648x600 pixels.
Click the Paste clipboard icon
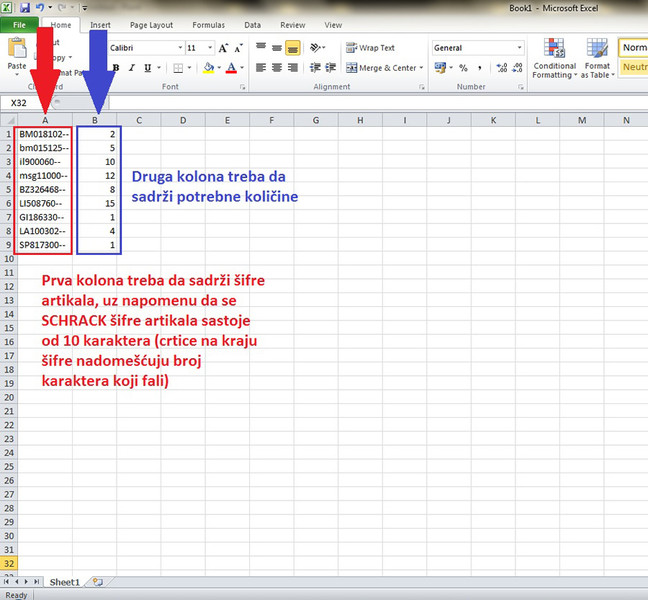[x=17, y=49]
